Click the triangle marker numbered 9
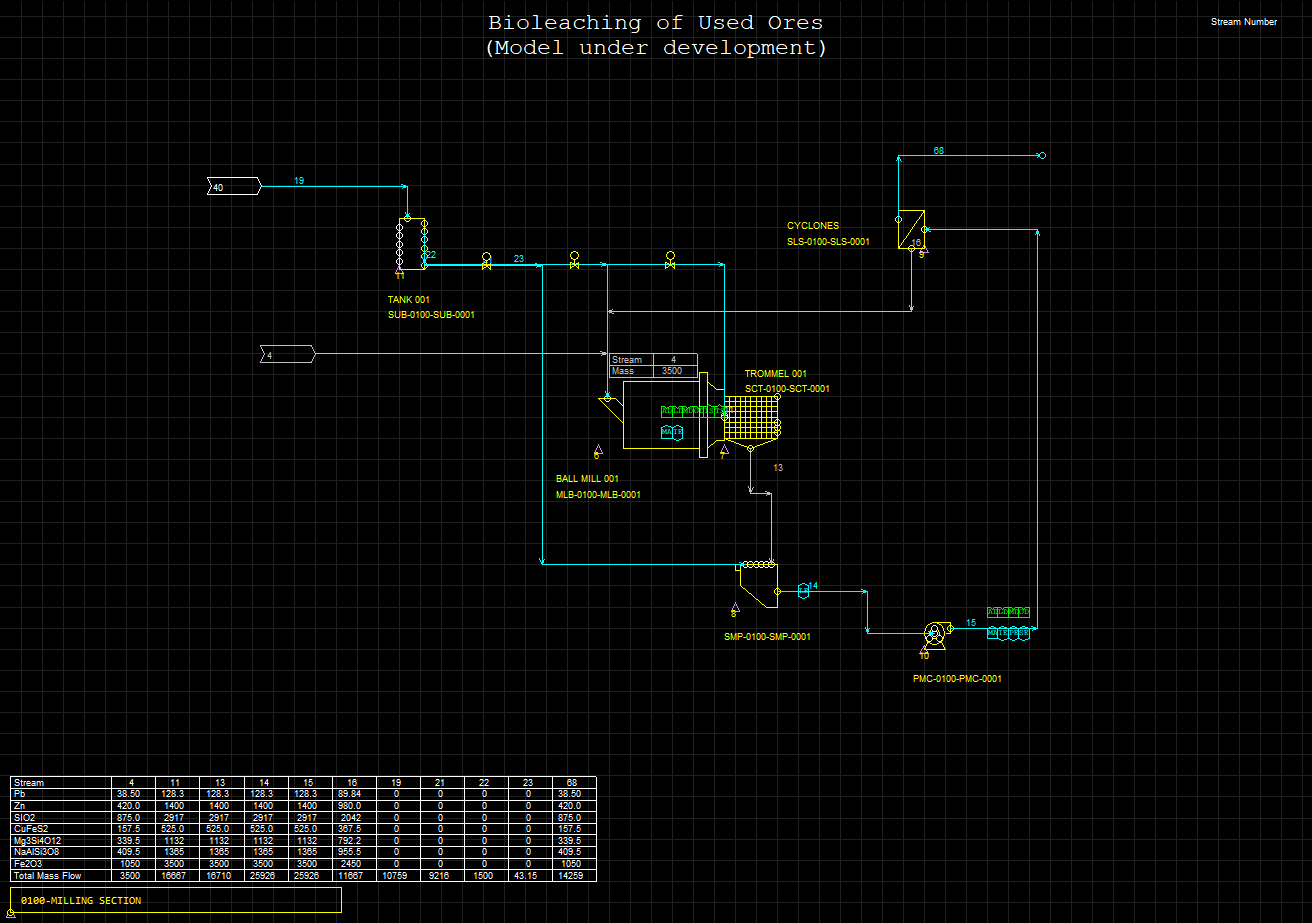Image resolution: width=1312 pixels, height=923 pixels. tap(923, 252)
